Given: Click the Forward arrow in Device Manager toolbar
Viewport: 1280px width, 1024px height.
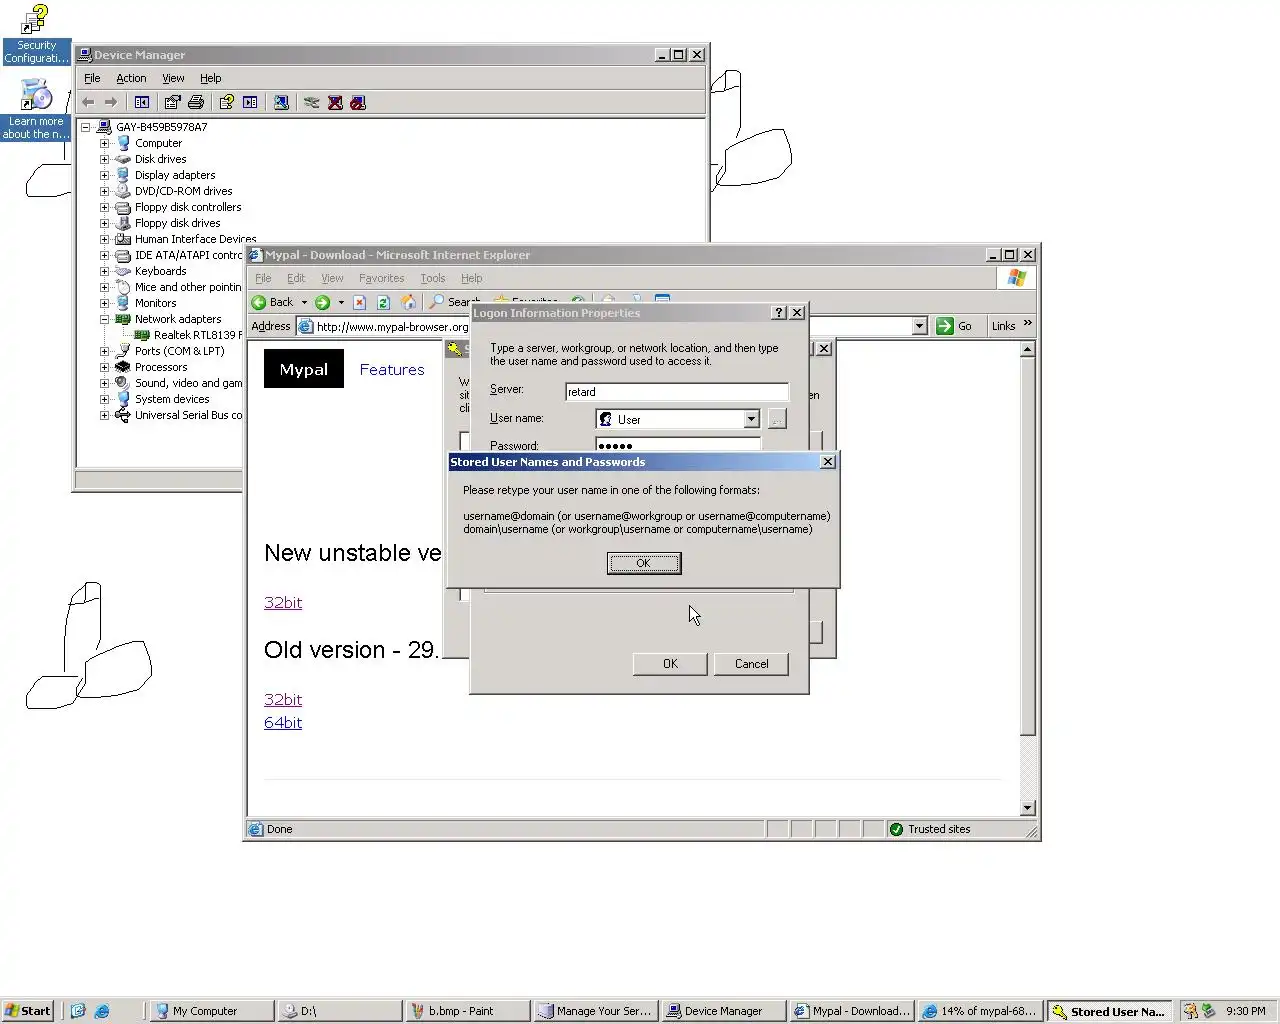Looking at the screenshot, I should click(x=111, y=102).
